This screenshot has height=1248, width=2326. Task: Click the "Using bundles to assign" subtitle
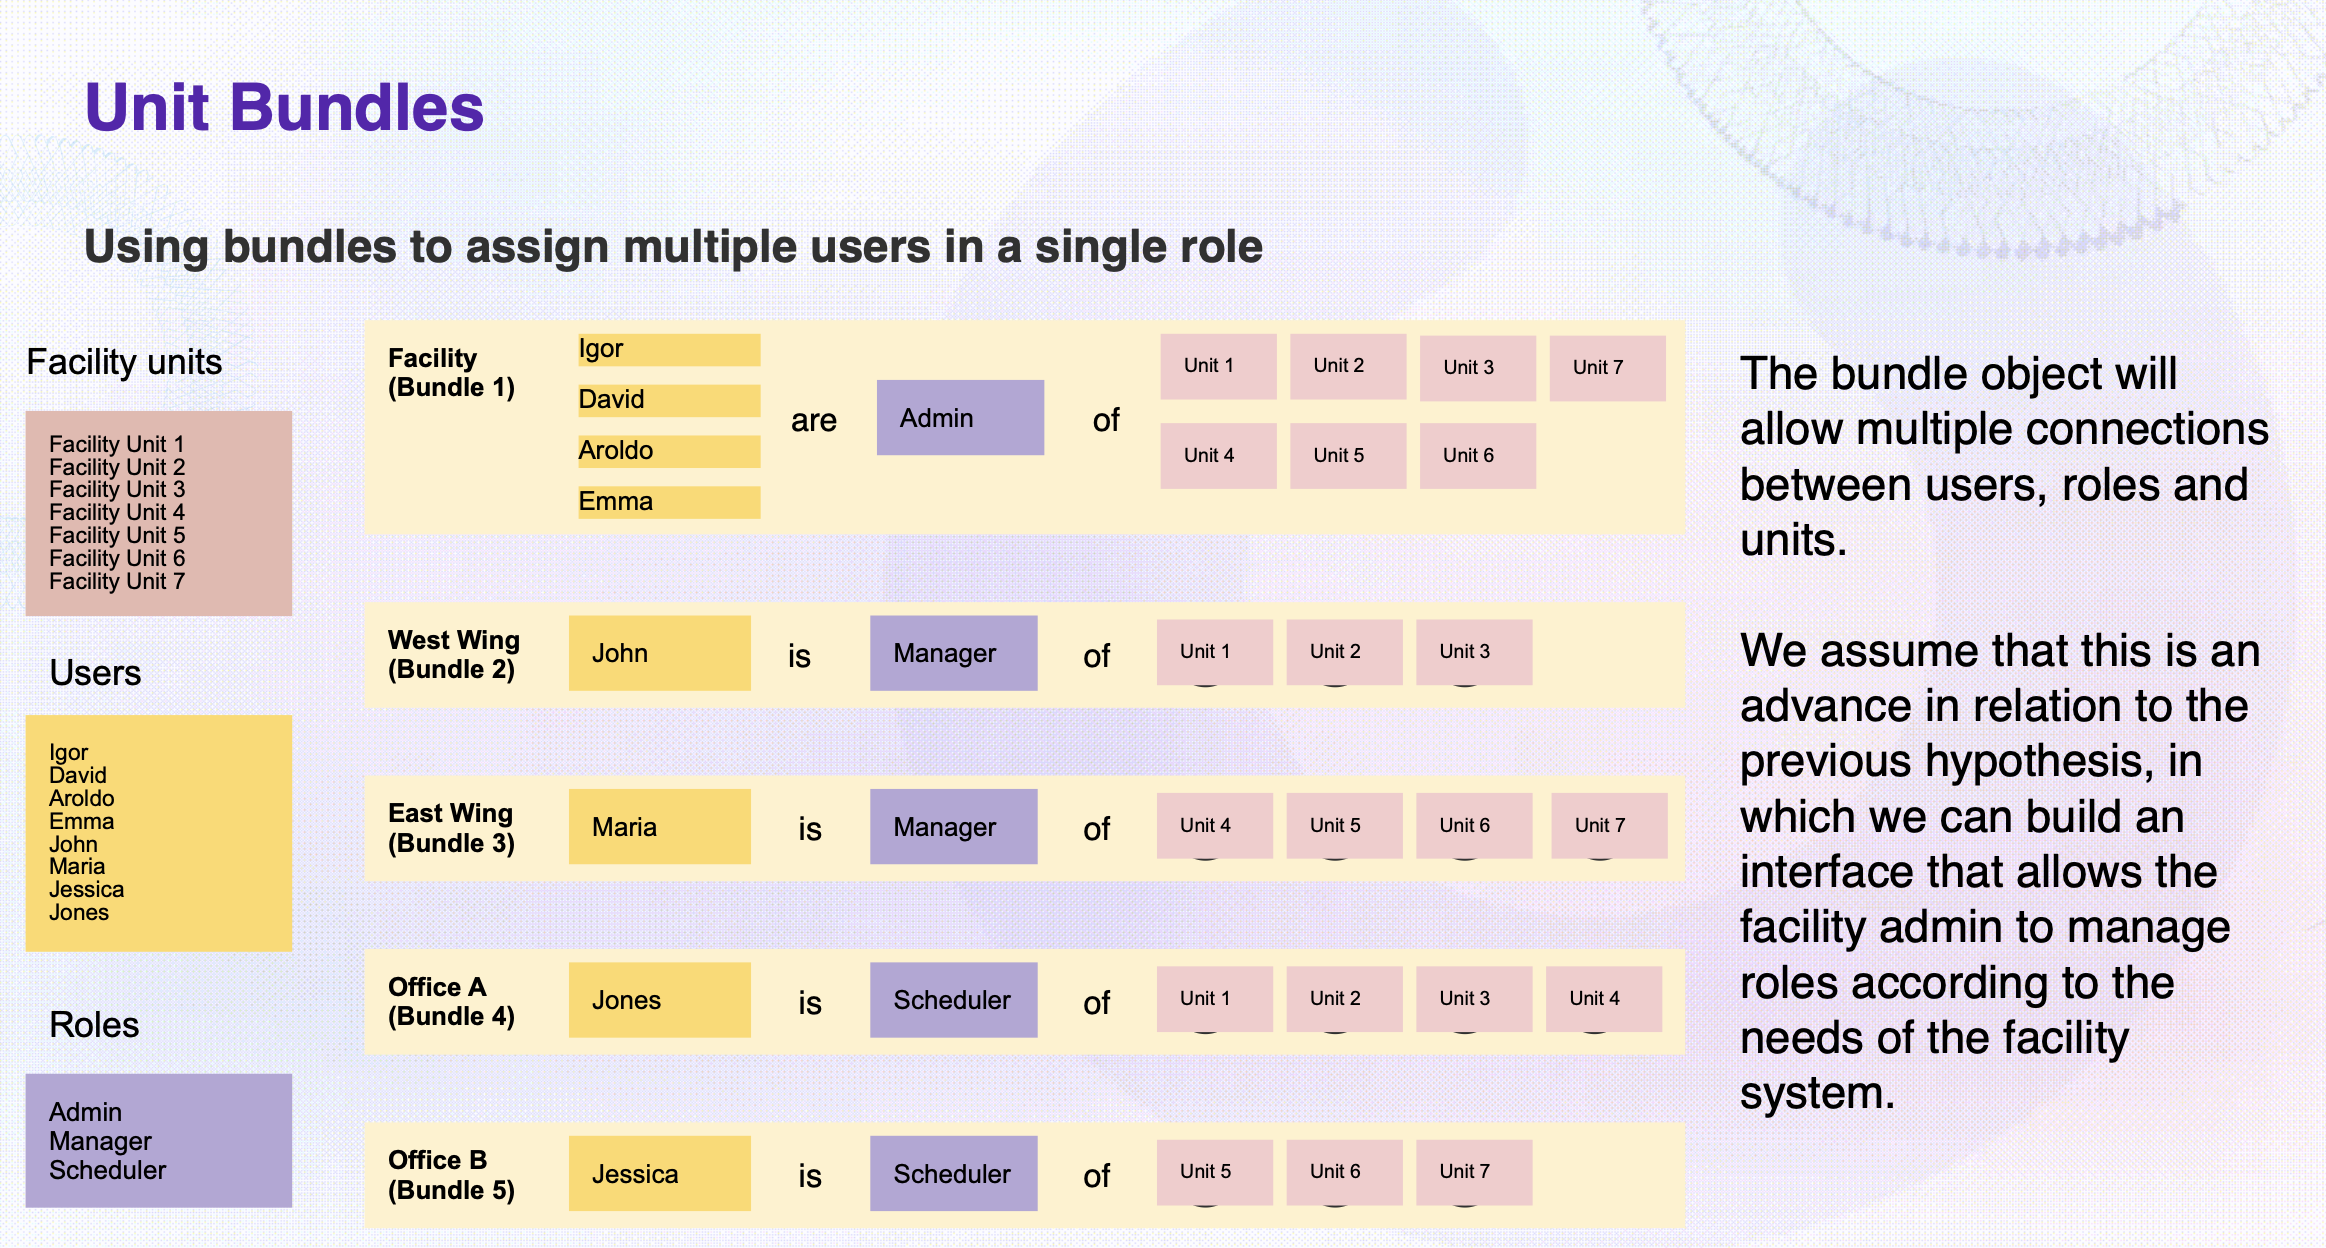pos(673,247)
